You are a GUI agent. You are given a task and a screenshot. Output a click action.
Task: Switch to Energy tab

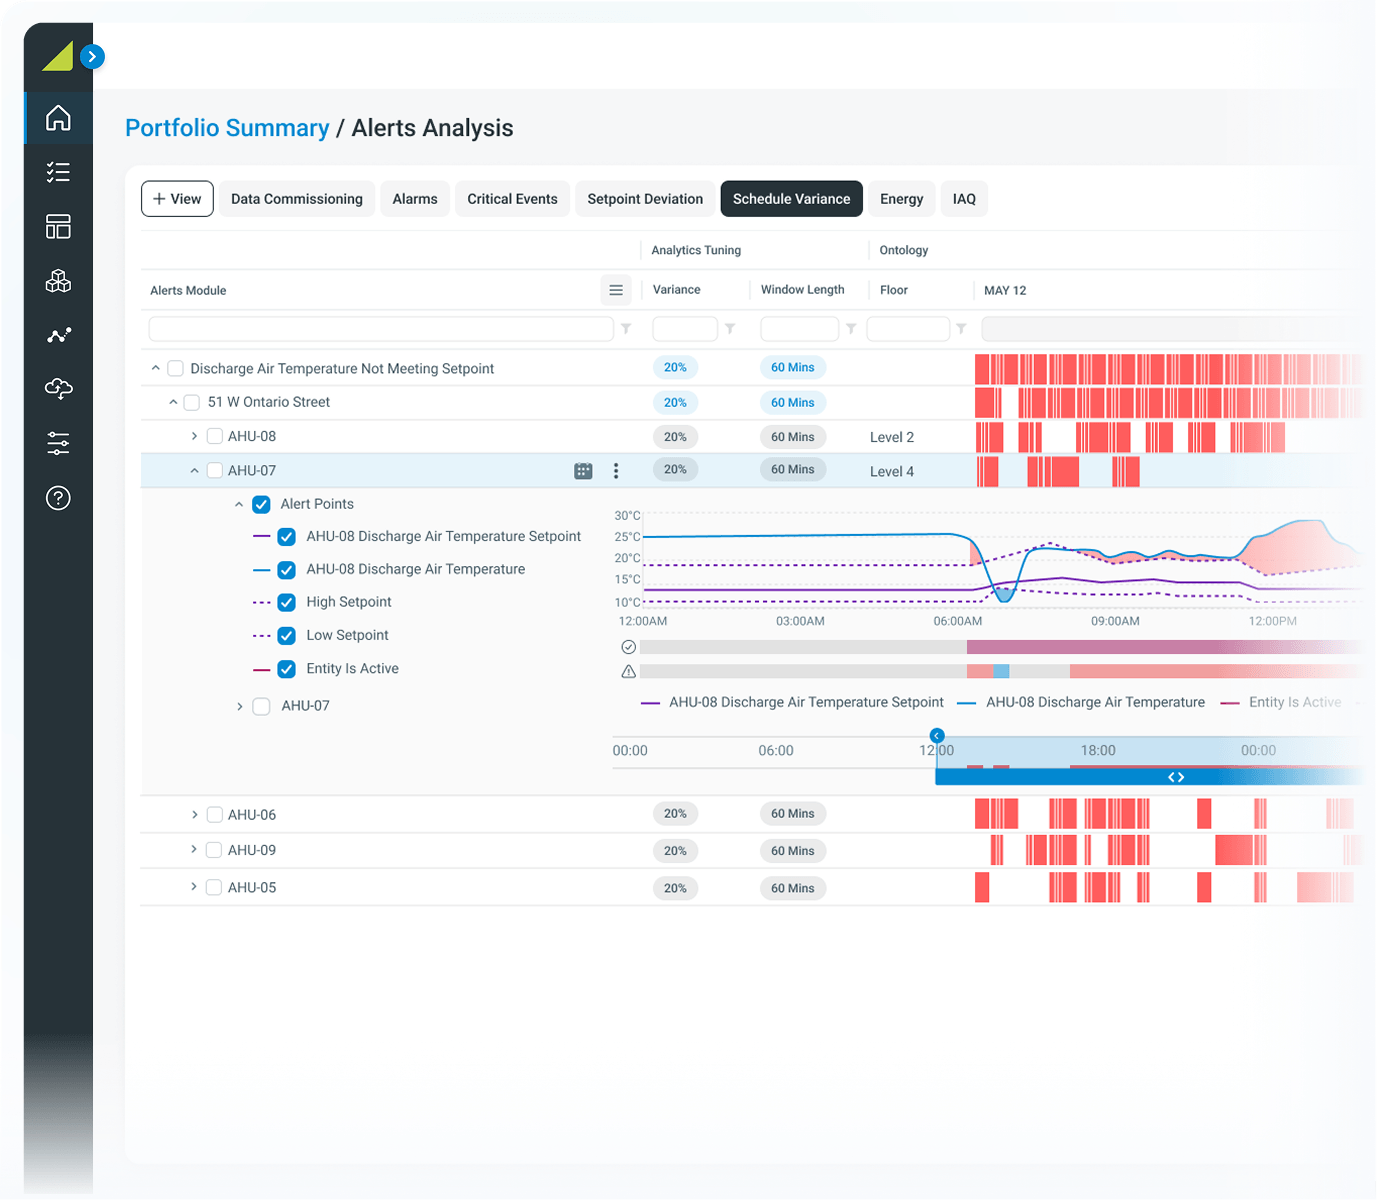point(901,199)
